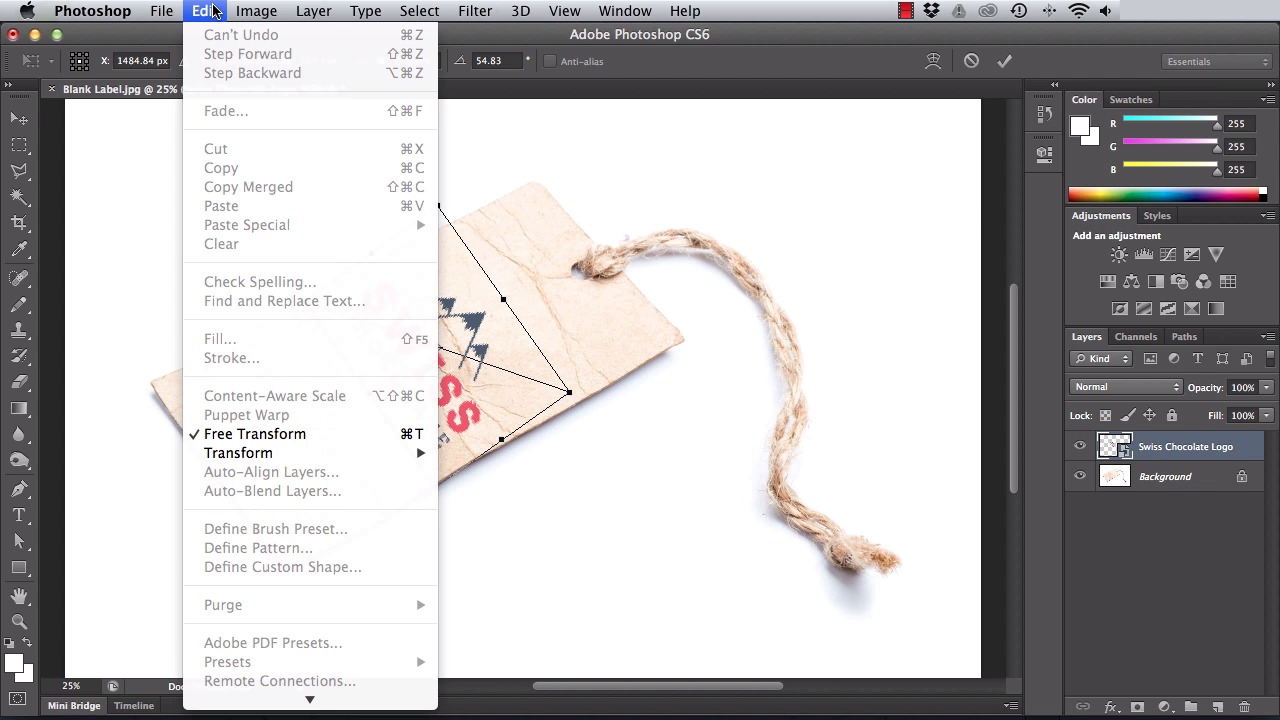Add a Brightness/Contrast adjustment
Image resolution: width=1280 pixels, height=720 pixels.
pyautogui.click(x=1119, y=255)
